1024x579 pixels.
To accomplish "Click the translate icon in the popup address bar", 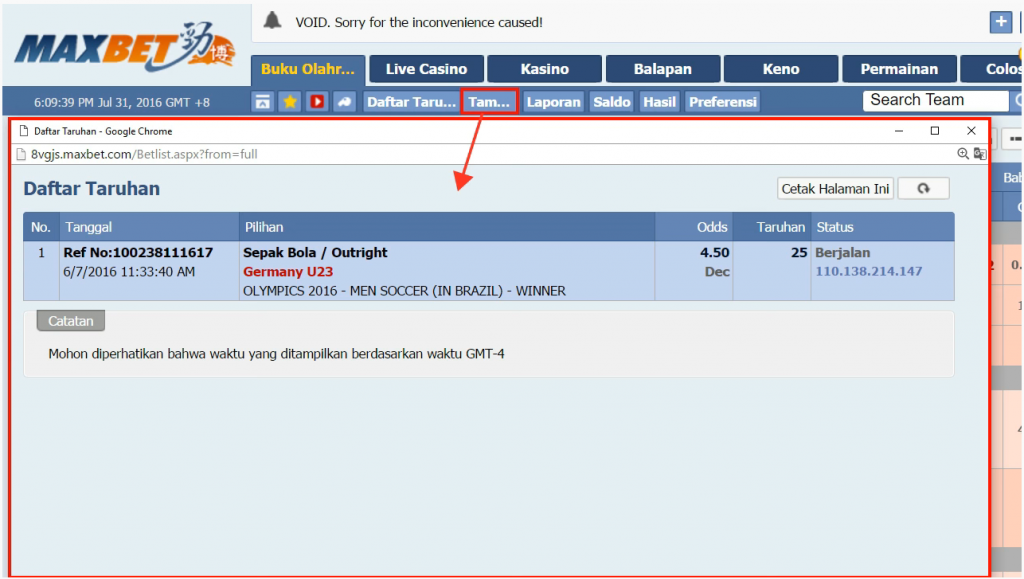I will click(x=980, y=154).
